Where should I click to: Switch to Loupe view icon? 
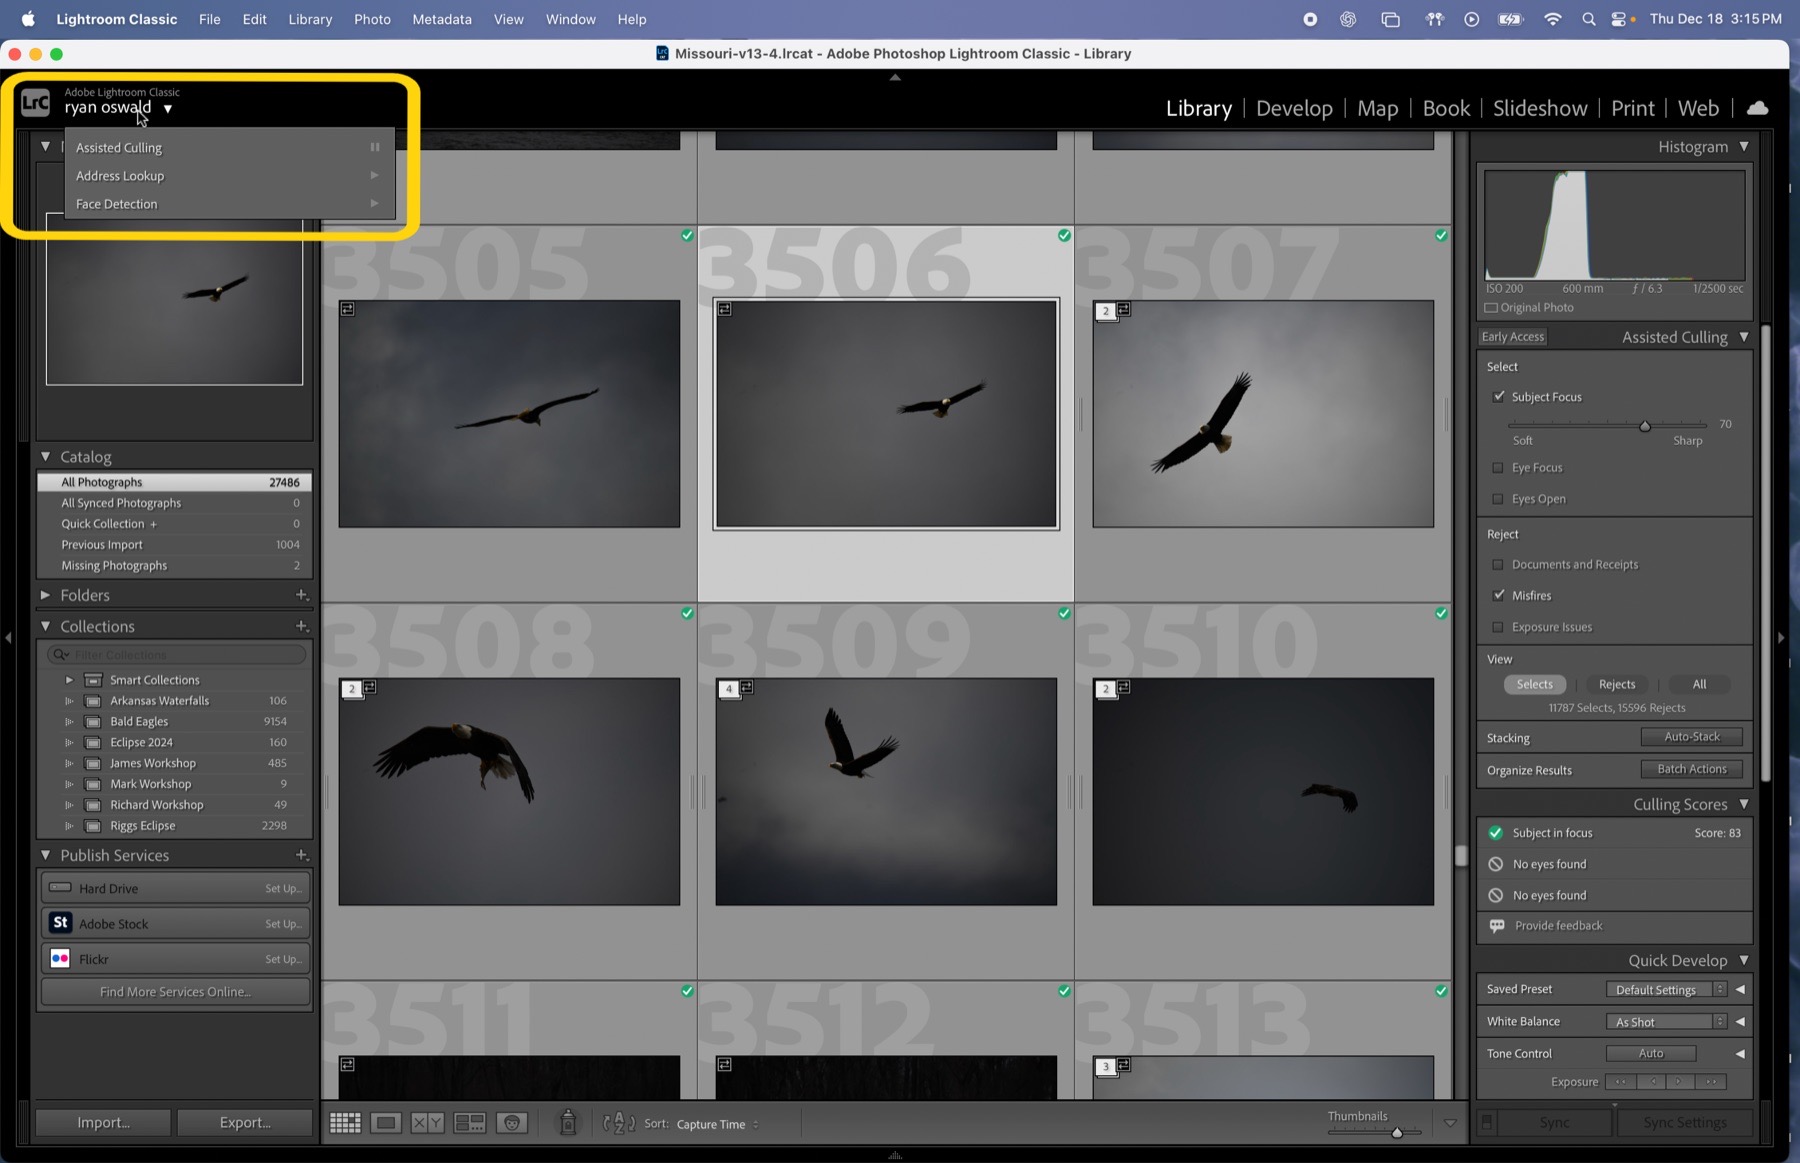tap(386, 1123)
